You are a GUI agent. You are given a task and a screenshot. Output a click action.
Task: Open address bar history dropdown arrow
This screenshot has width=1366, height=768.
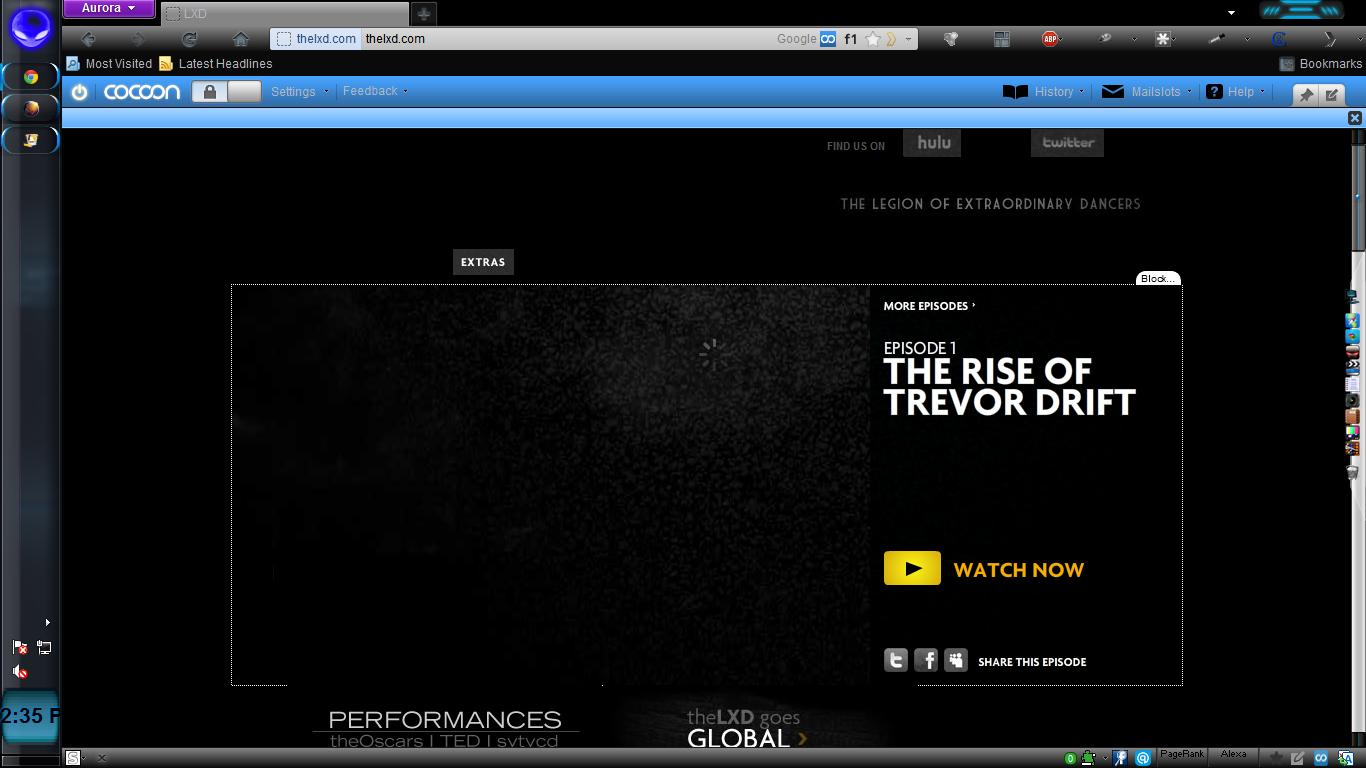click(x=908, y=39)
